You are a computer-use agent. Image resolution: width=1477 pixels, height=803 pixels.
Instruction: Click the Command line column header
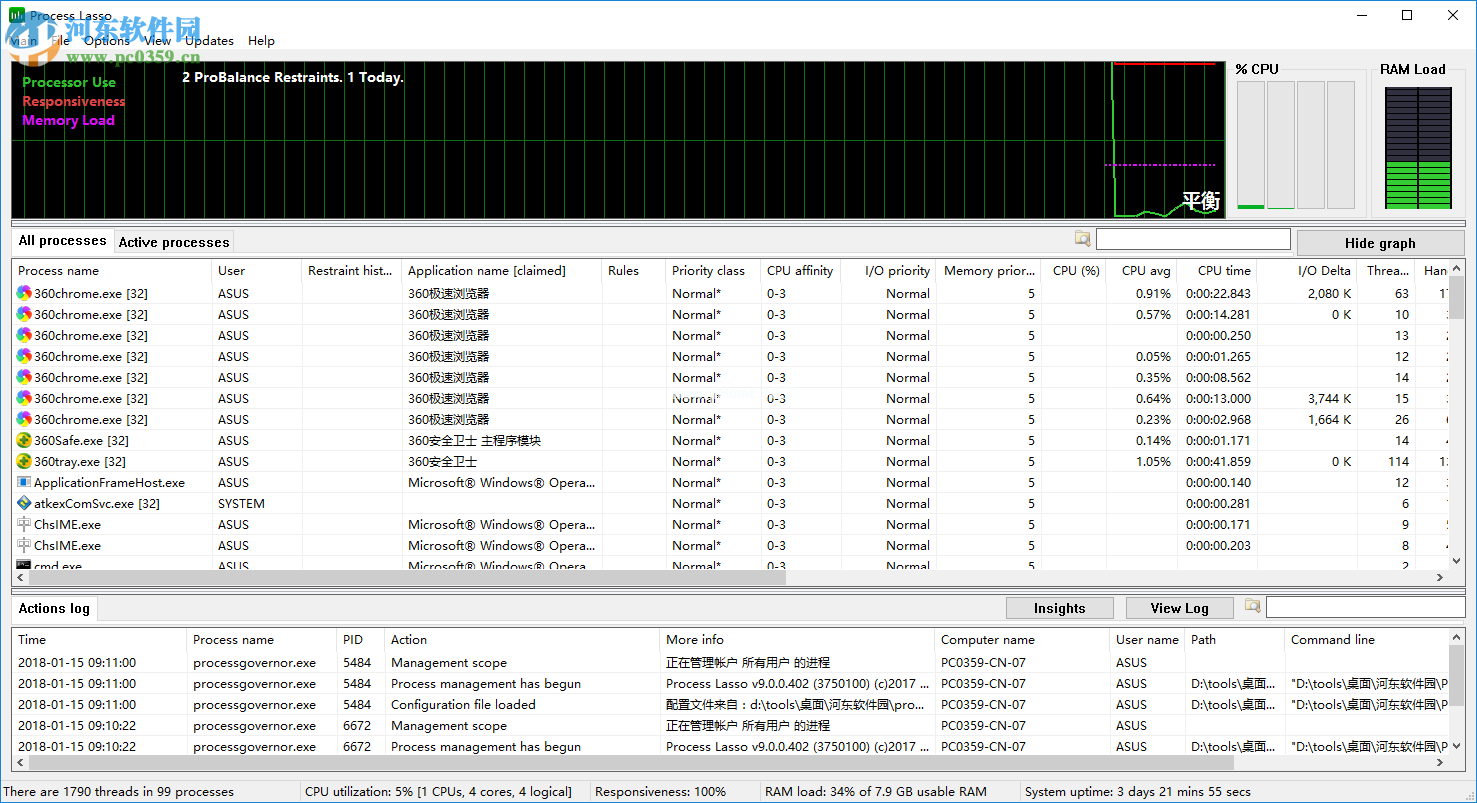[1366, 640]
